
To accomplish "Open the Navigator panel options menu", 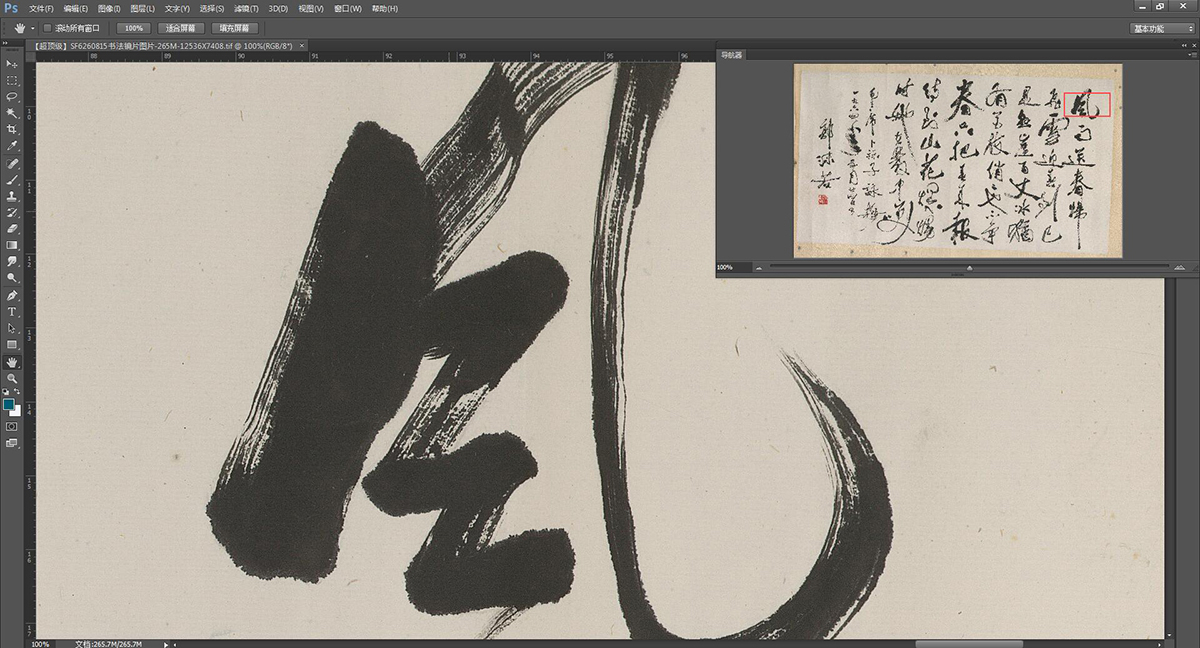I will tap(1191, 55).
